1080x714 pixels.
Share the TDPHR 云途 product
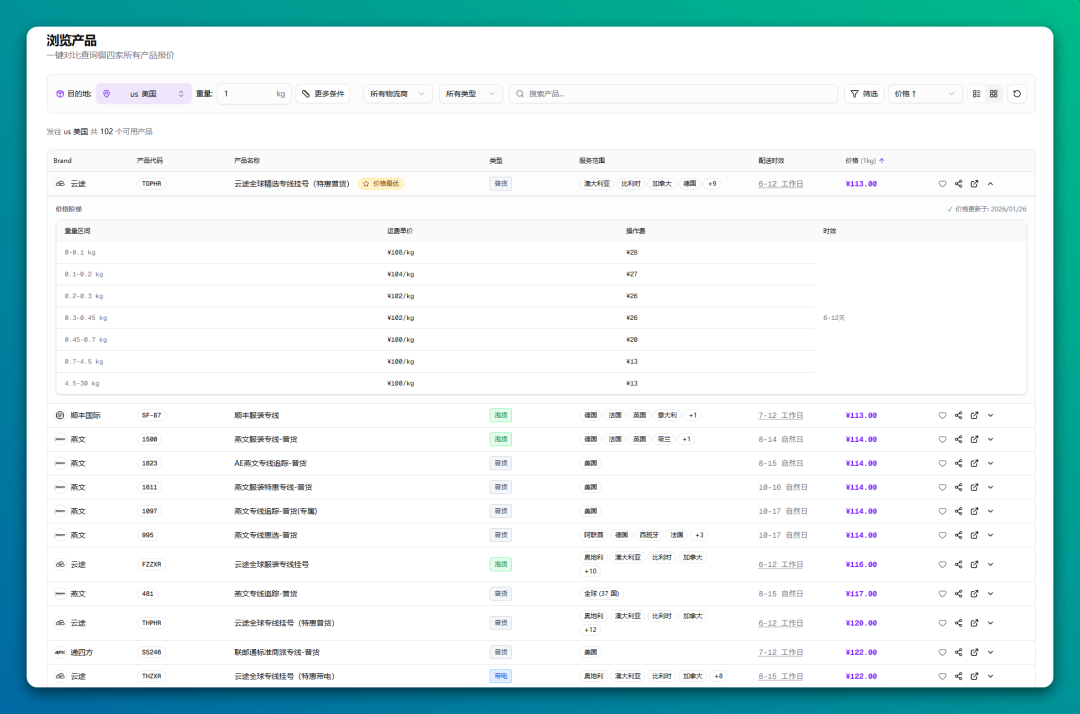pyautogui.click(x=958, y=184)
